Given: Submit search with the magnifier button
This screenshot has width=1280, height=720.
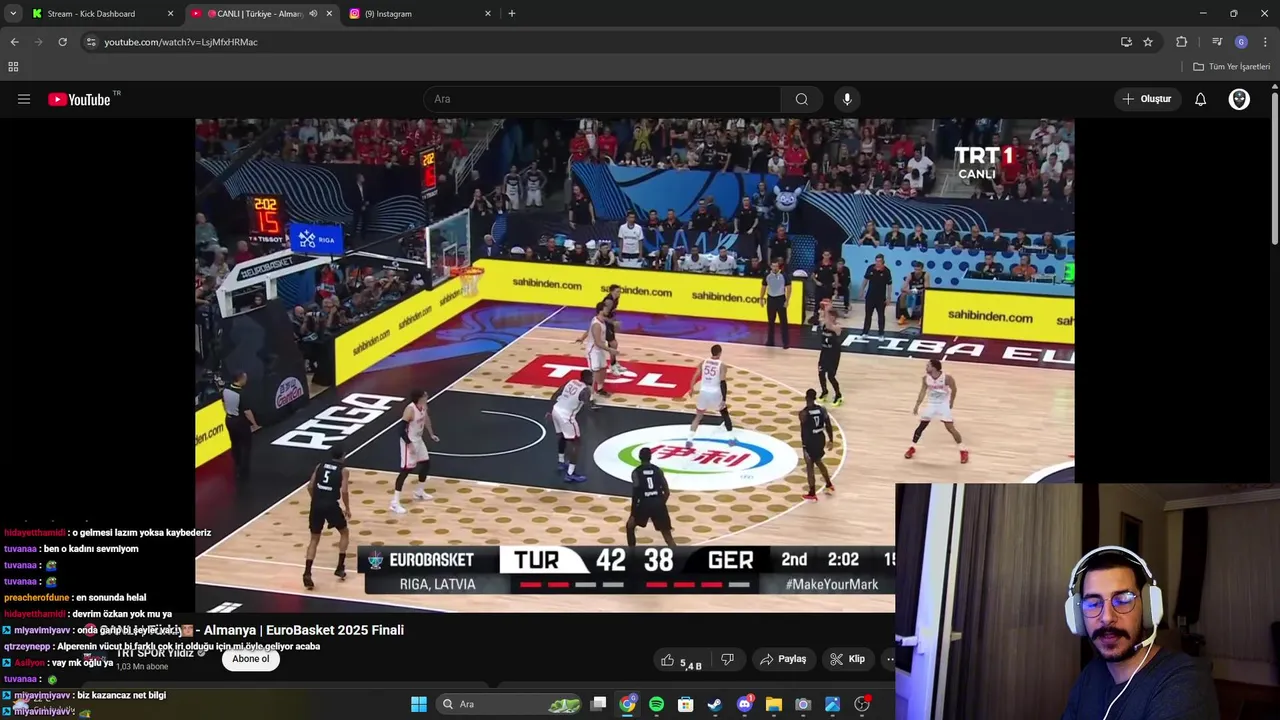Looking at the screenshot, I should point(802,99).
